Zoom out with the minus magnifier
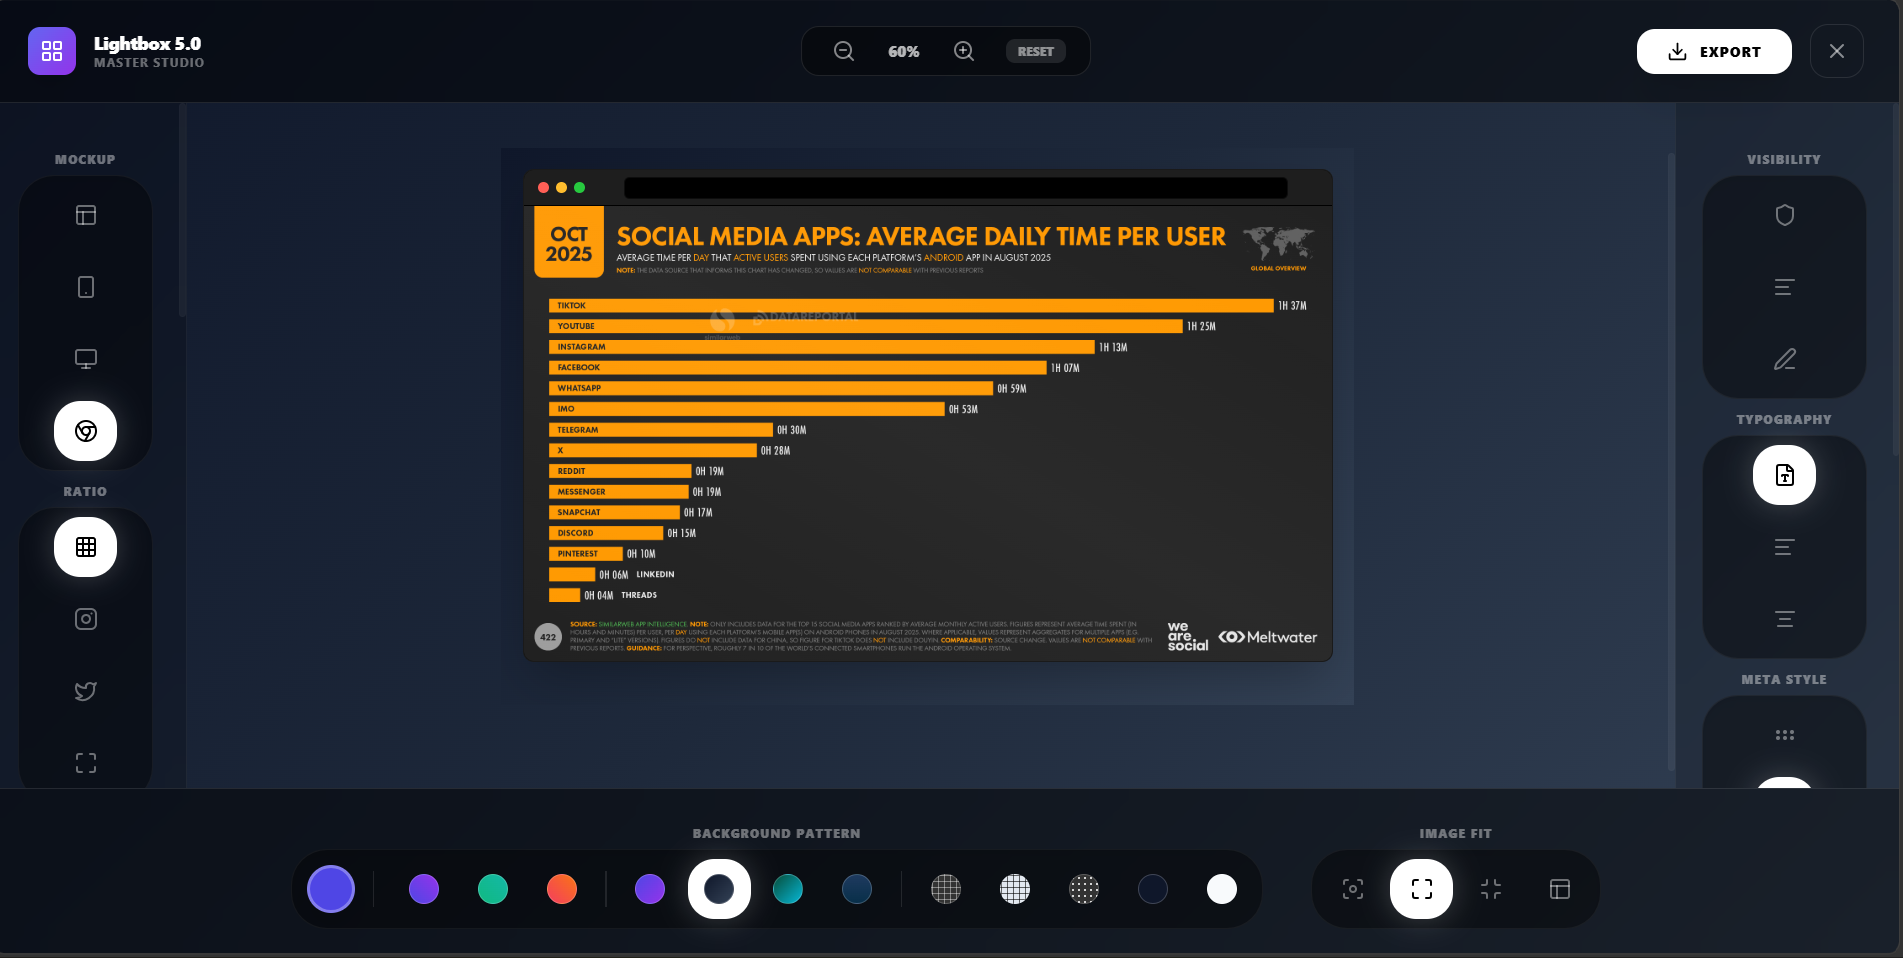 pos(844,51)
